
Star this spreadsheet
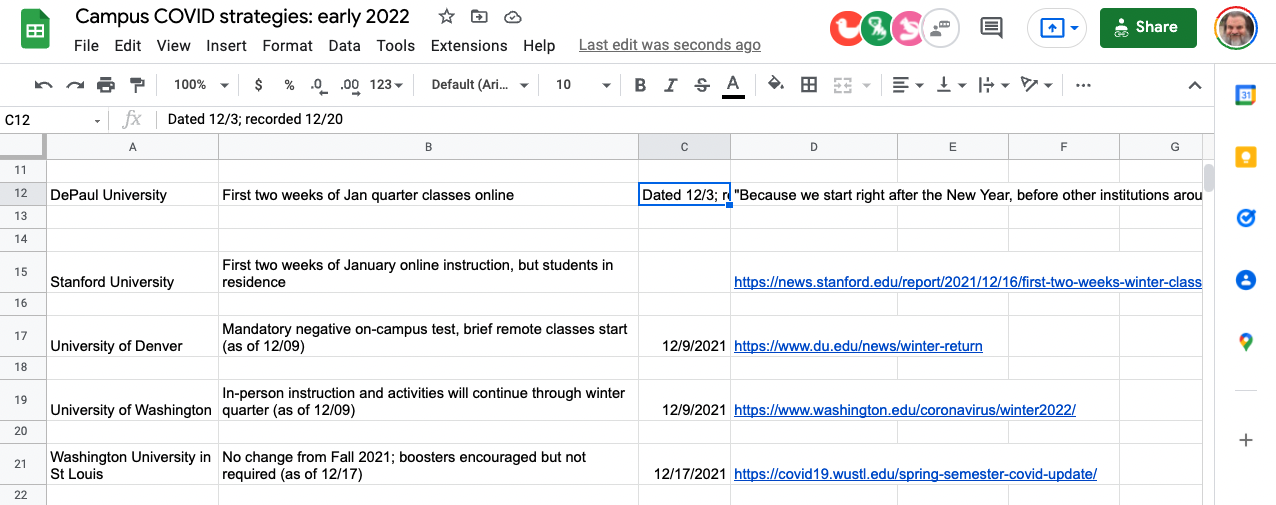coord(447,17)
